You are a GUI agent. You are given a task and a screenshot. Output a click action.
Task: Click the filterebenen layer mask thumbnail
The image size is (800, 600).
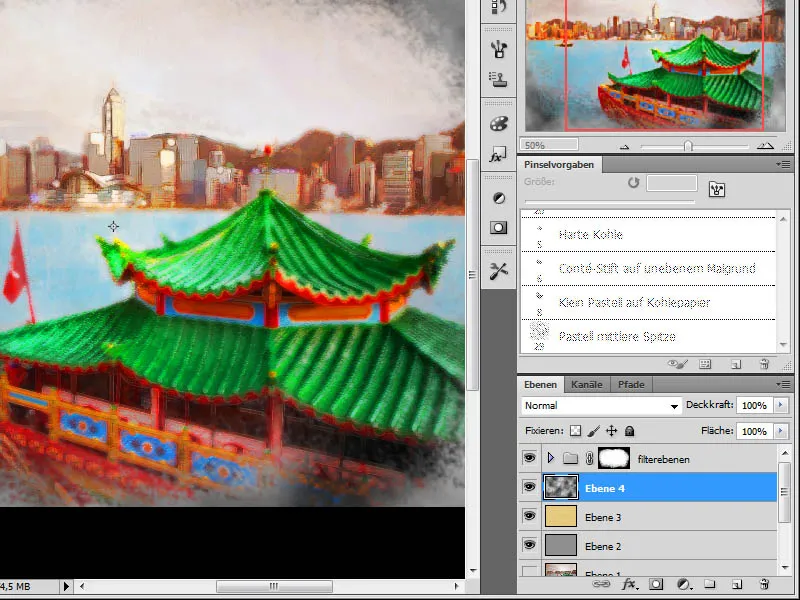coord(614,458)
